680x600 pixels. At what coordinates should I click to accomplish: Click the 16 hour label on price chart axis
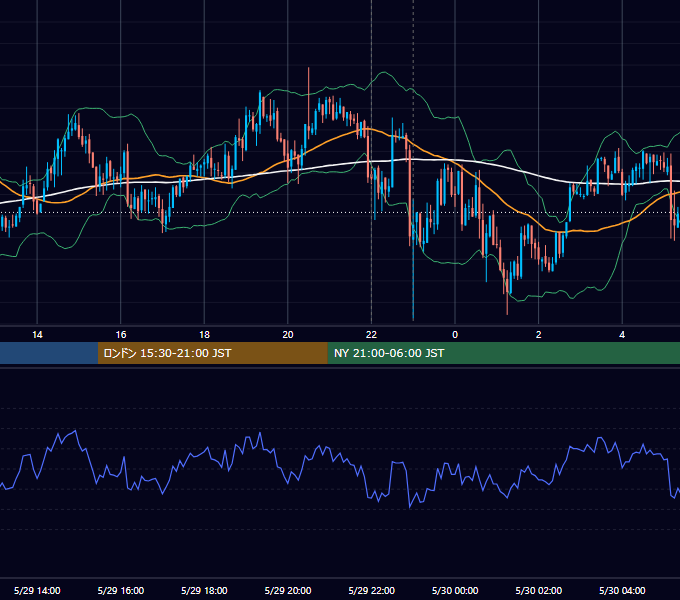[x=121, y=335]
